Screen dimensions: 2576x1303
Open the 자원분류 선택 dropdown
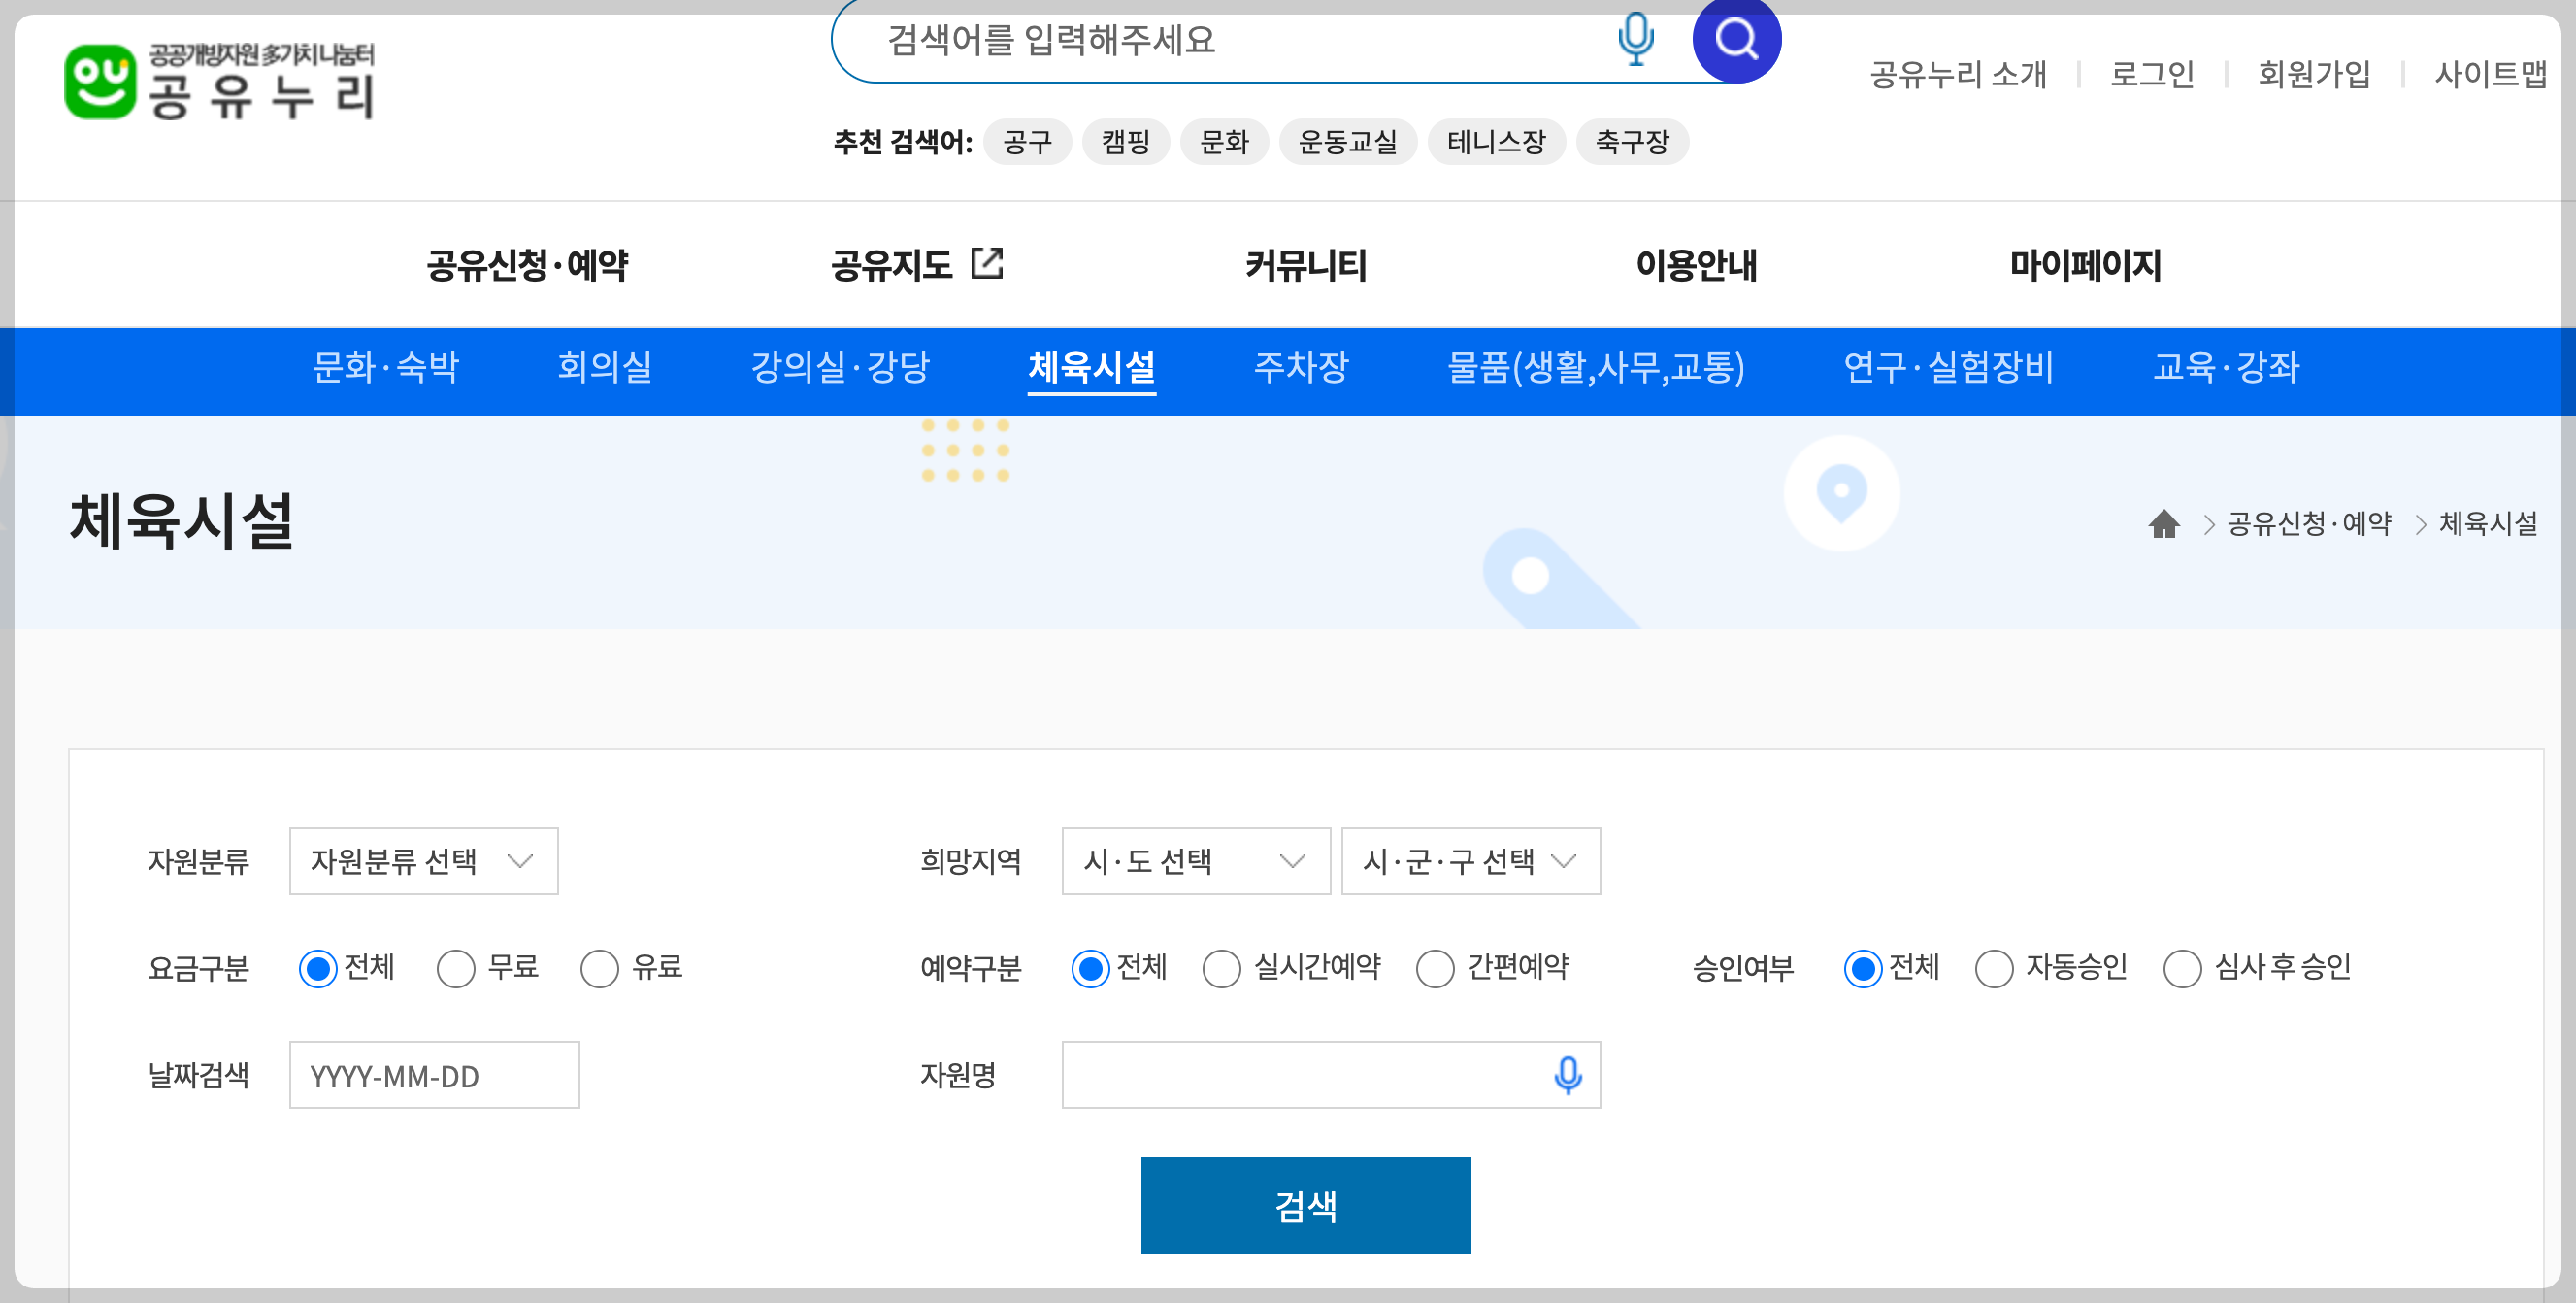pos(423,861)
